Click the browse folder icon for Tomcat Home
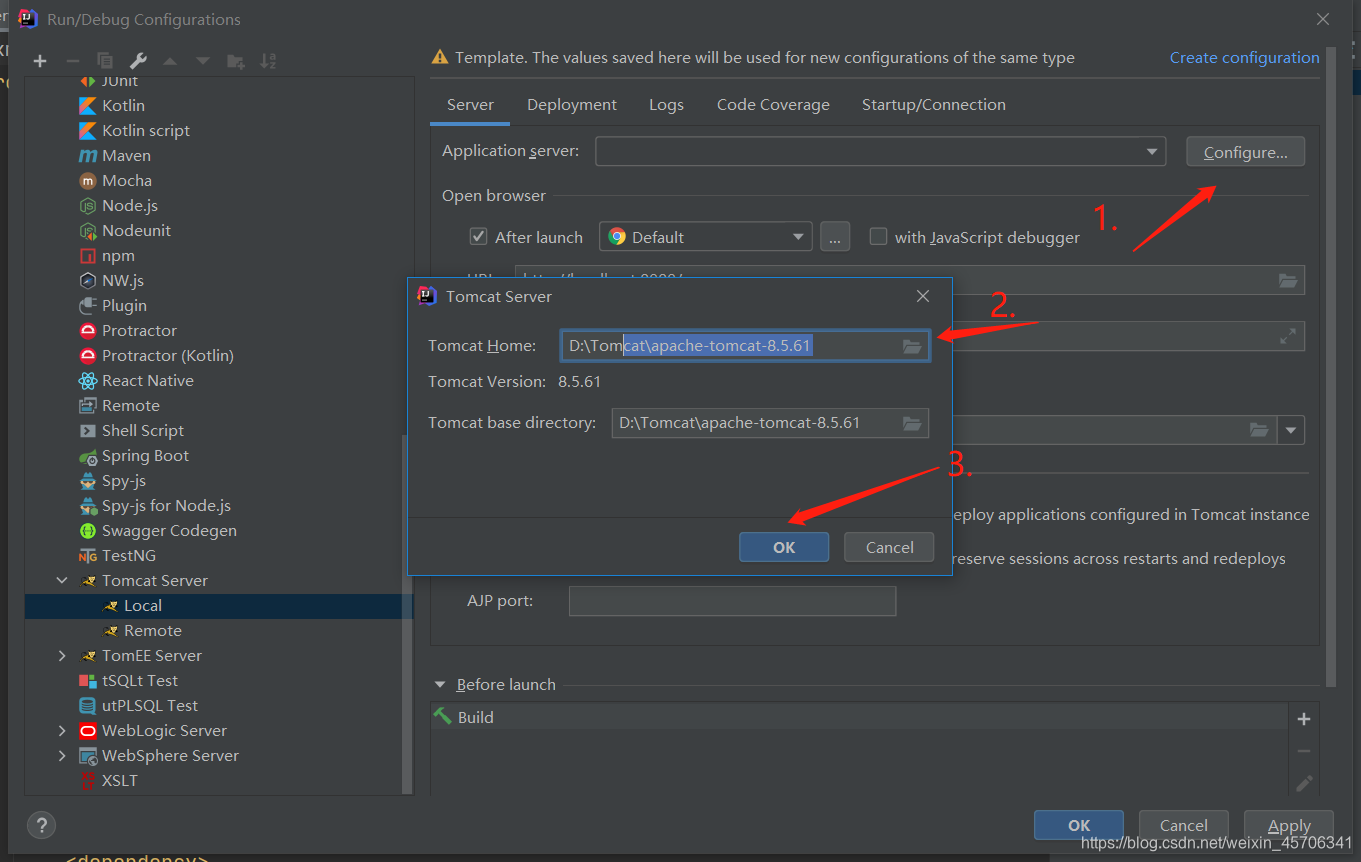Viewport: 1361px width, 862px height. 911,346
